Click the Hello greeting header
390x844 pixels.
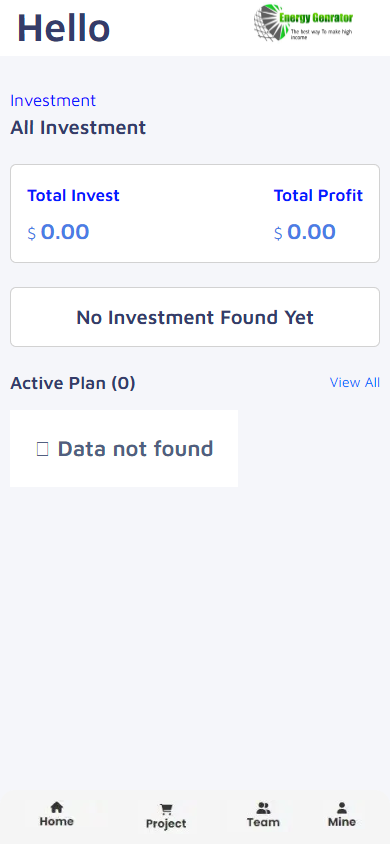63,28
